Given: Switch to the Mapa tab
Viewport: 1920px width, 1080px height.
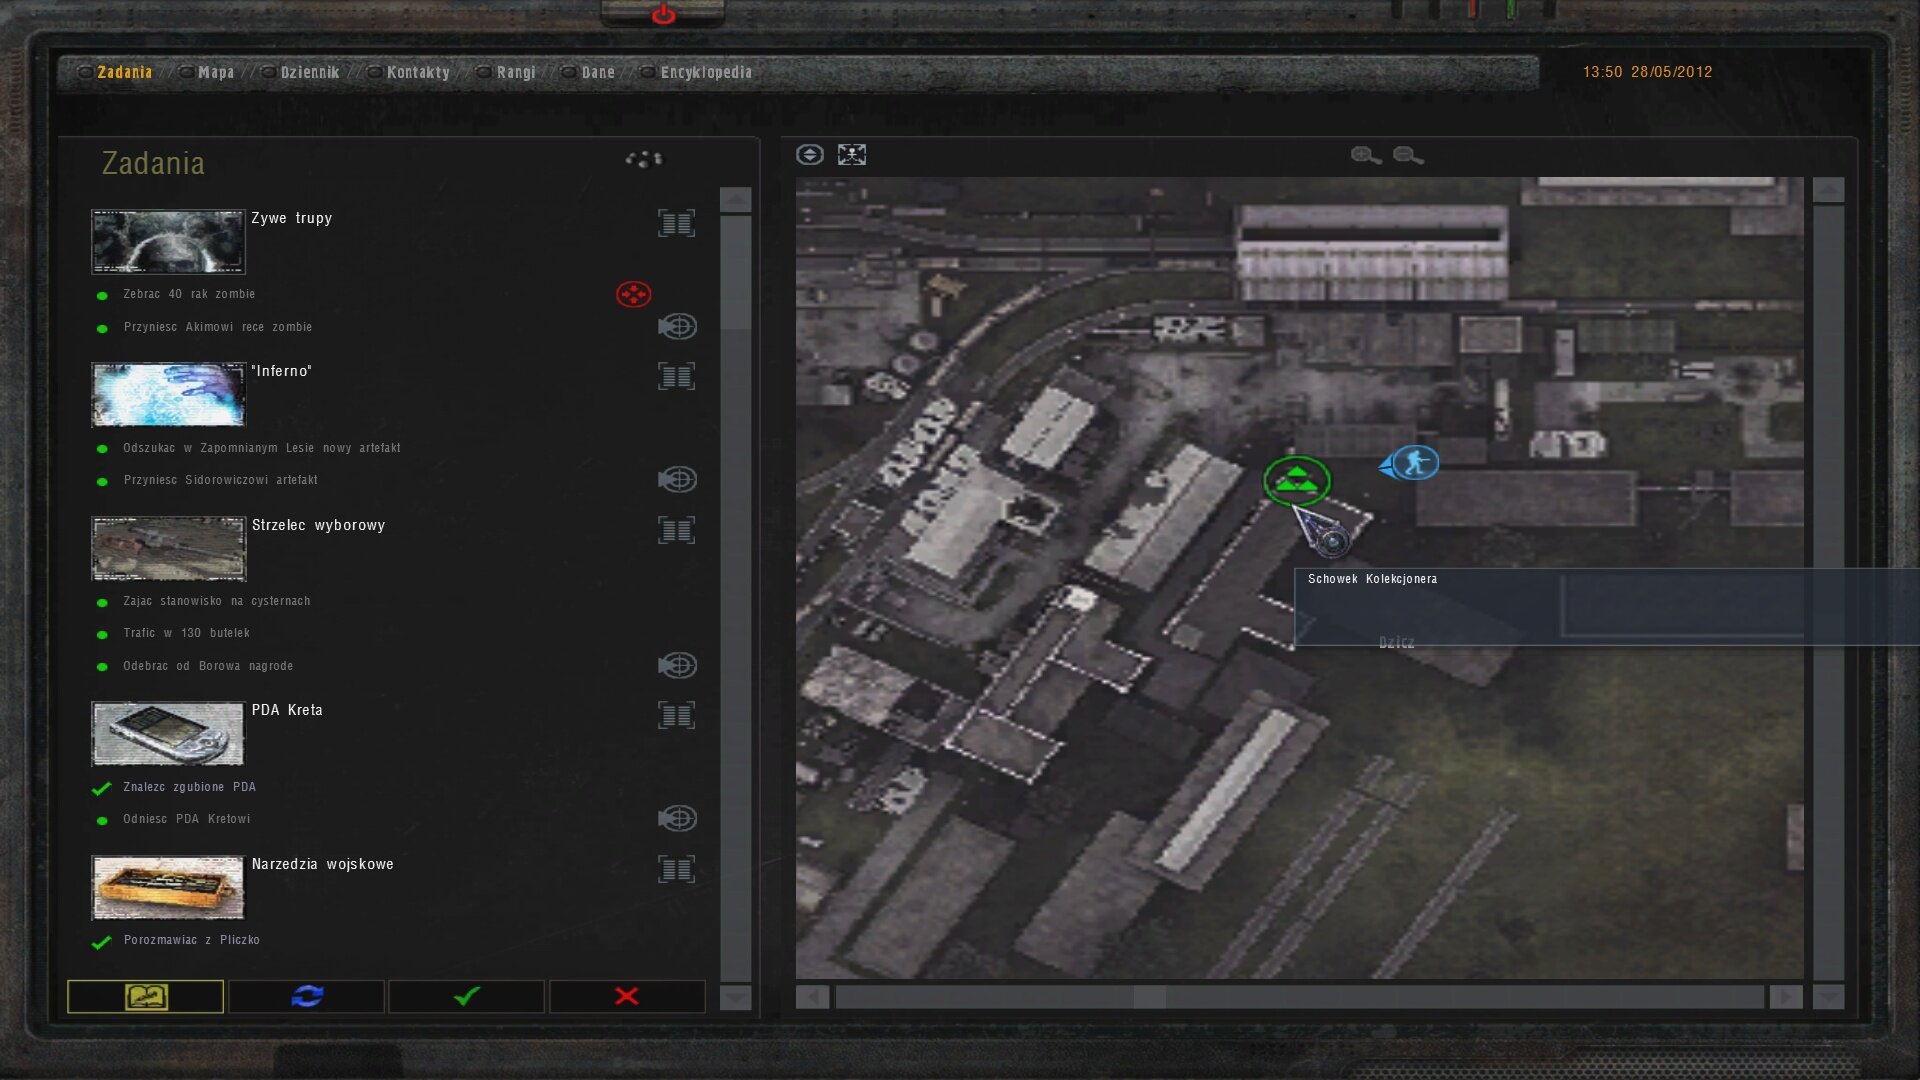Looking at the screenshot, I should [215, 72].
